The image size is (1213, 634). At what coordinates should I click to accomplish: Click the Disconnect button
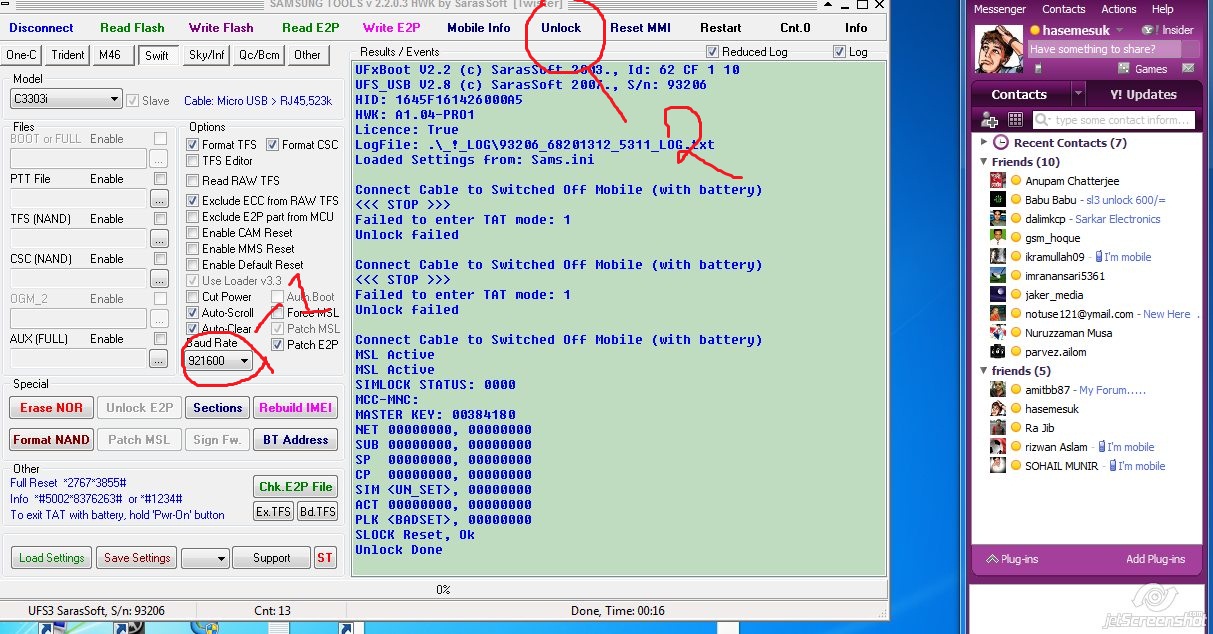(42, 28)
